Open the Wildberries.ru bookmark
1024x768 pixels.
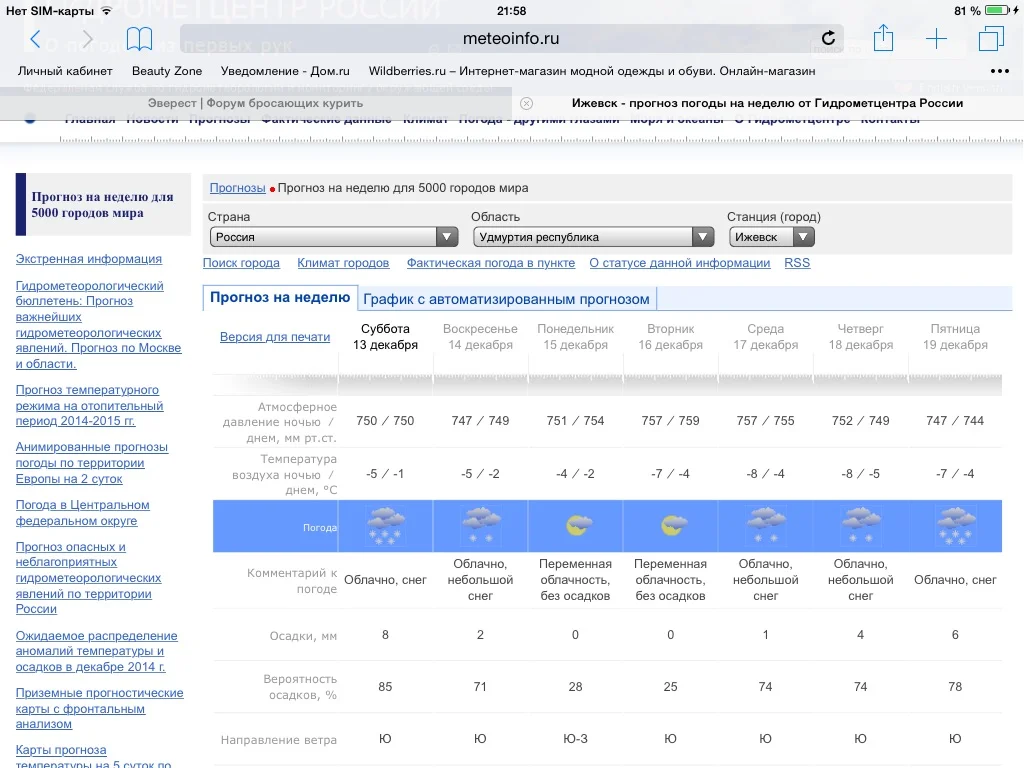point(593,71)
